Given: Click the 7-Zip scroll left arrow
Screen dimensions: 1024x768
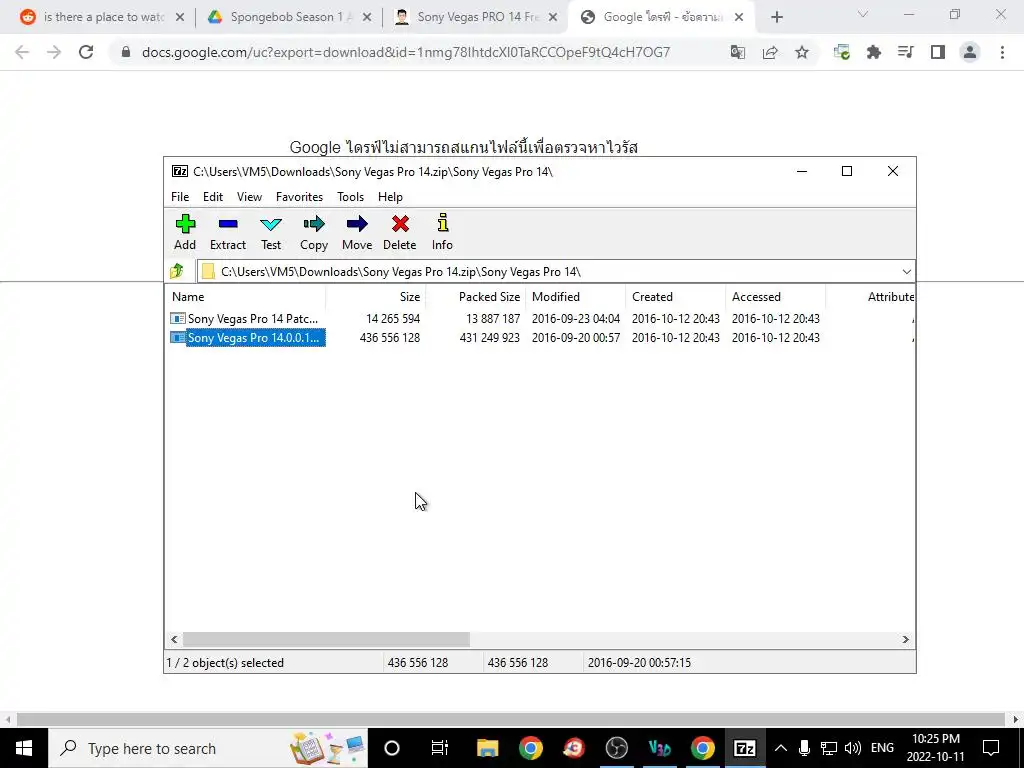Looking at the screenshot, I should pyautogui.click(x=174, y=639).
